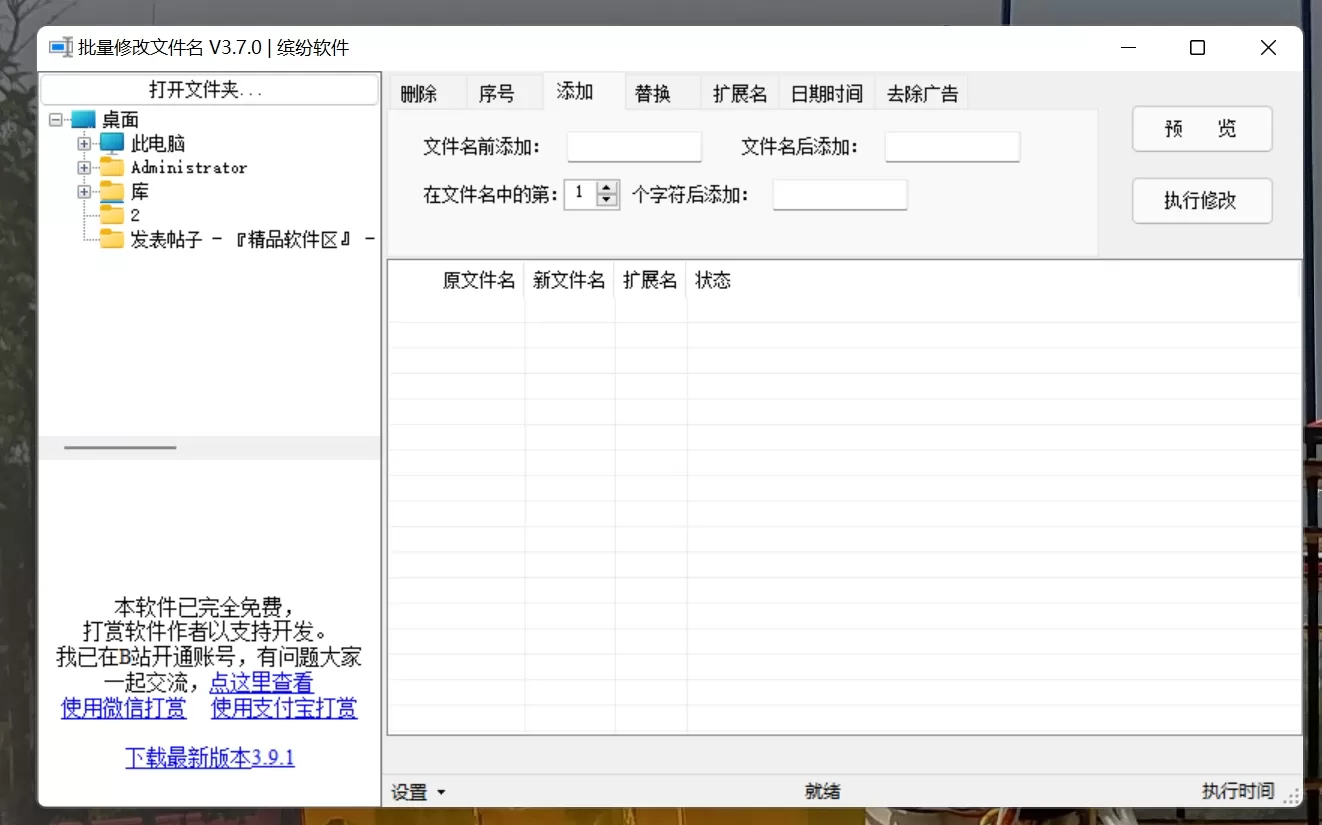Click the 此电脑 computer icon

pyautogui.click(x=111, y=143)
